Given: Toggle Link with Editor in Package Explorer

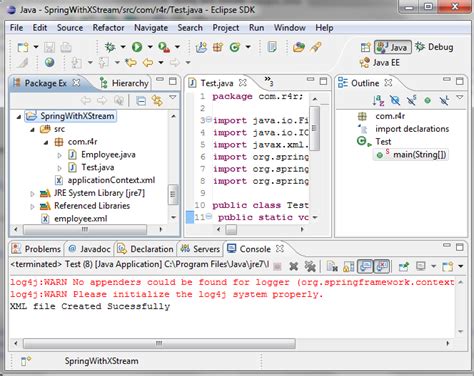Looking at the screenshot, I should click(157, 100).
